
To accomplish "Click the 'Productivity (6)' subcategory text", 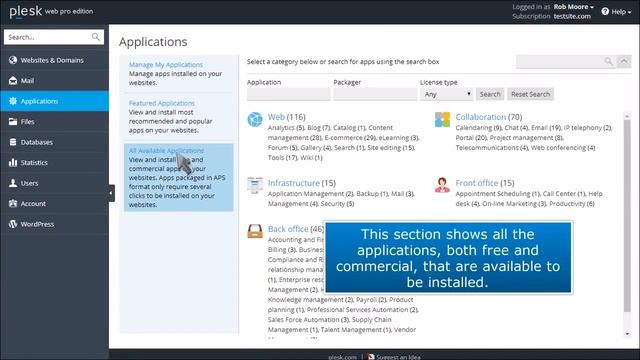I will click(572, 203).
